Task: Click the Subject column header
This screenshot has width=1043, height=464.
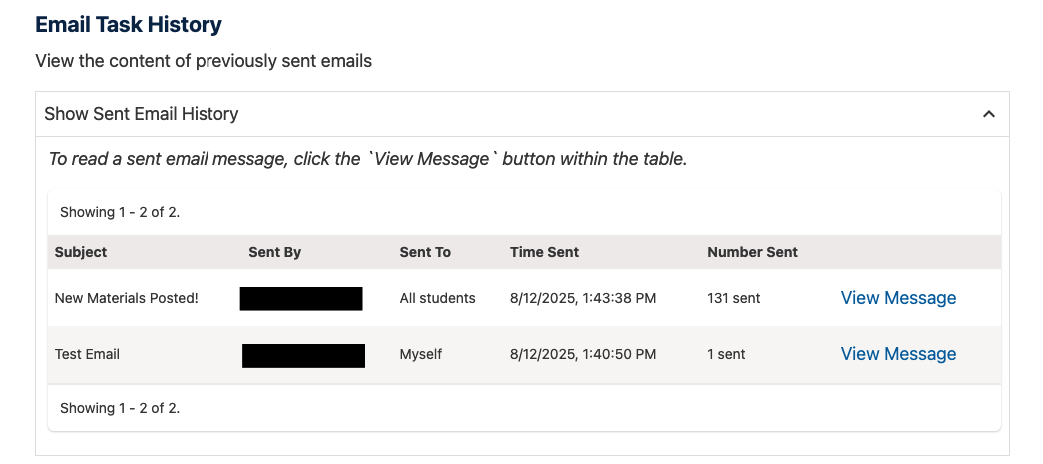Action: point(81,252)
